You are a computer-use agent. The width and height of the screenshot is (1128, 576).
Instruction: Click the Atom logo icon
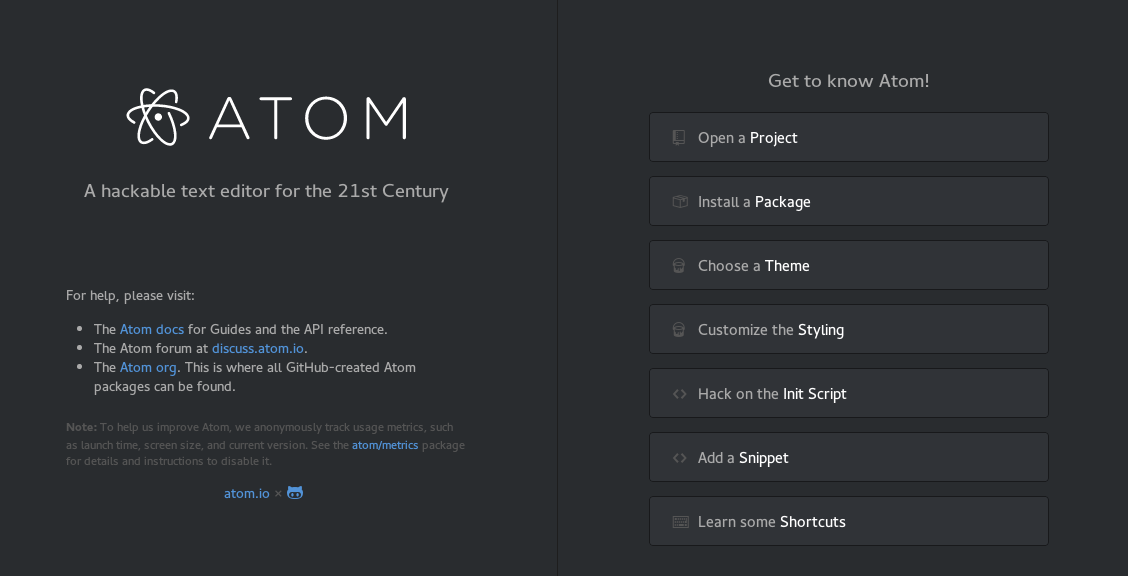coord(158,117)
